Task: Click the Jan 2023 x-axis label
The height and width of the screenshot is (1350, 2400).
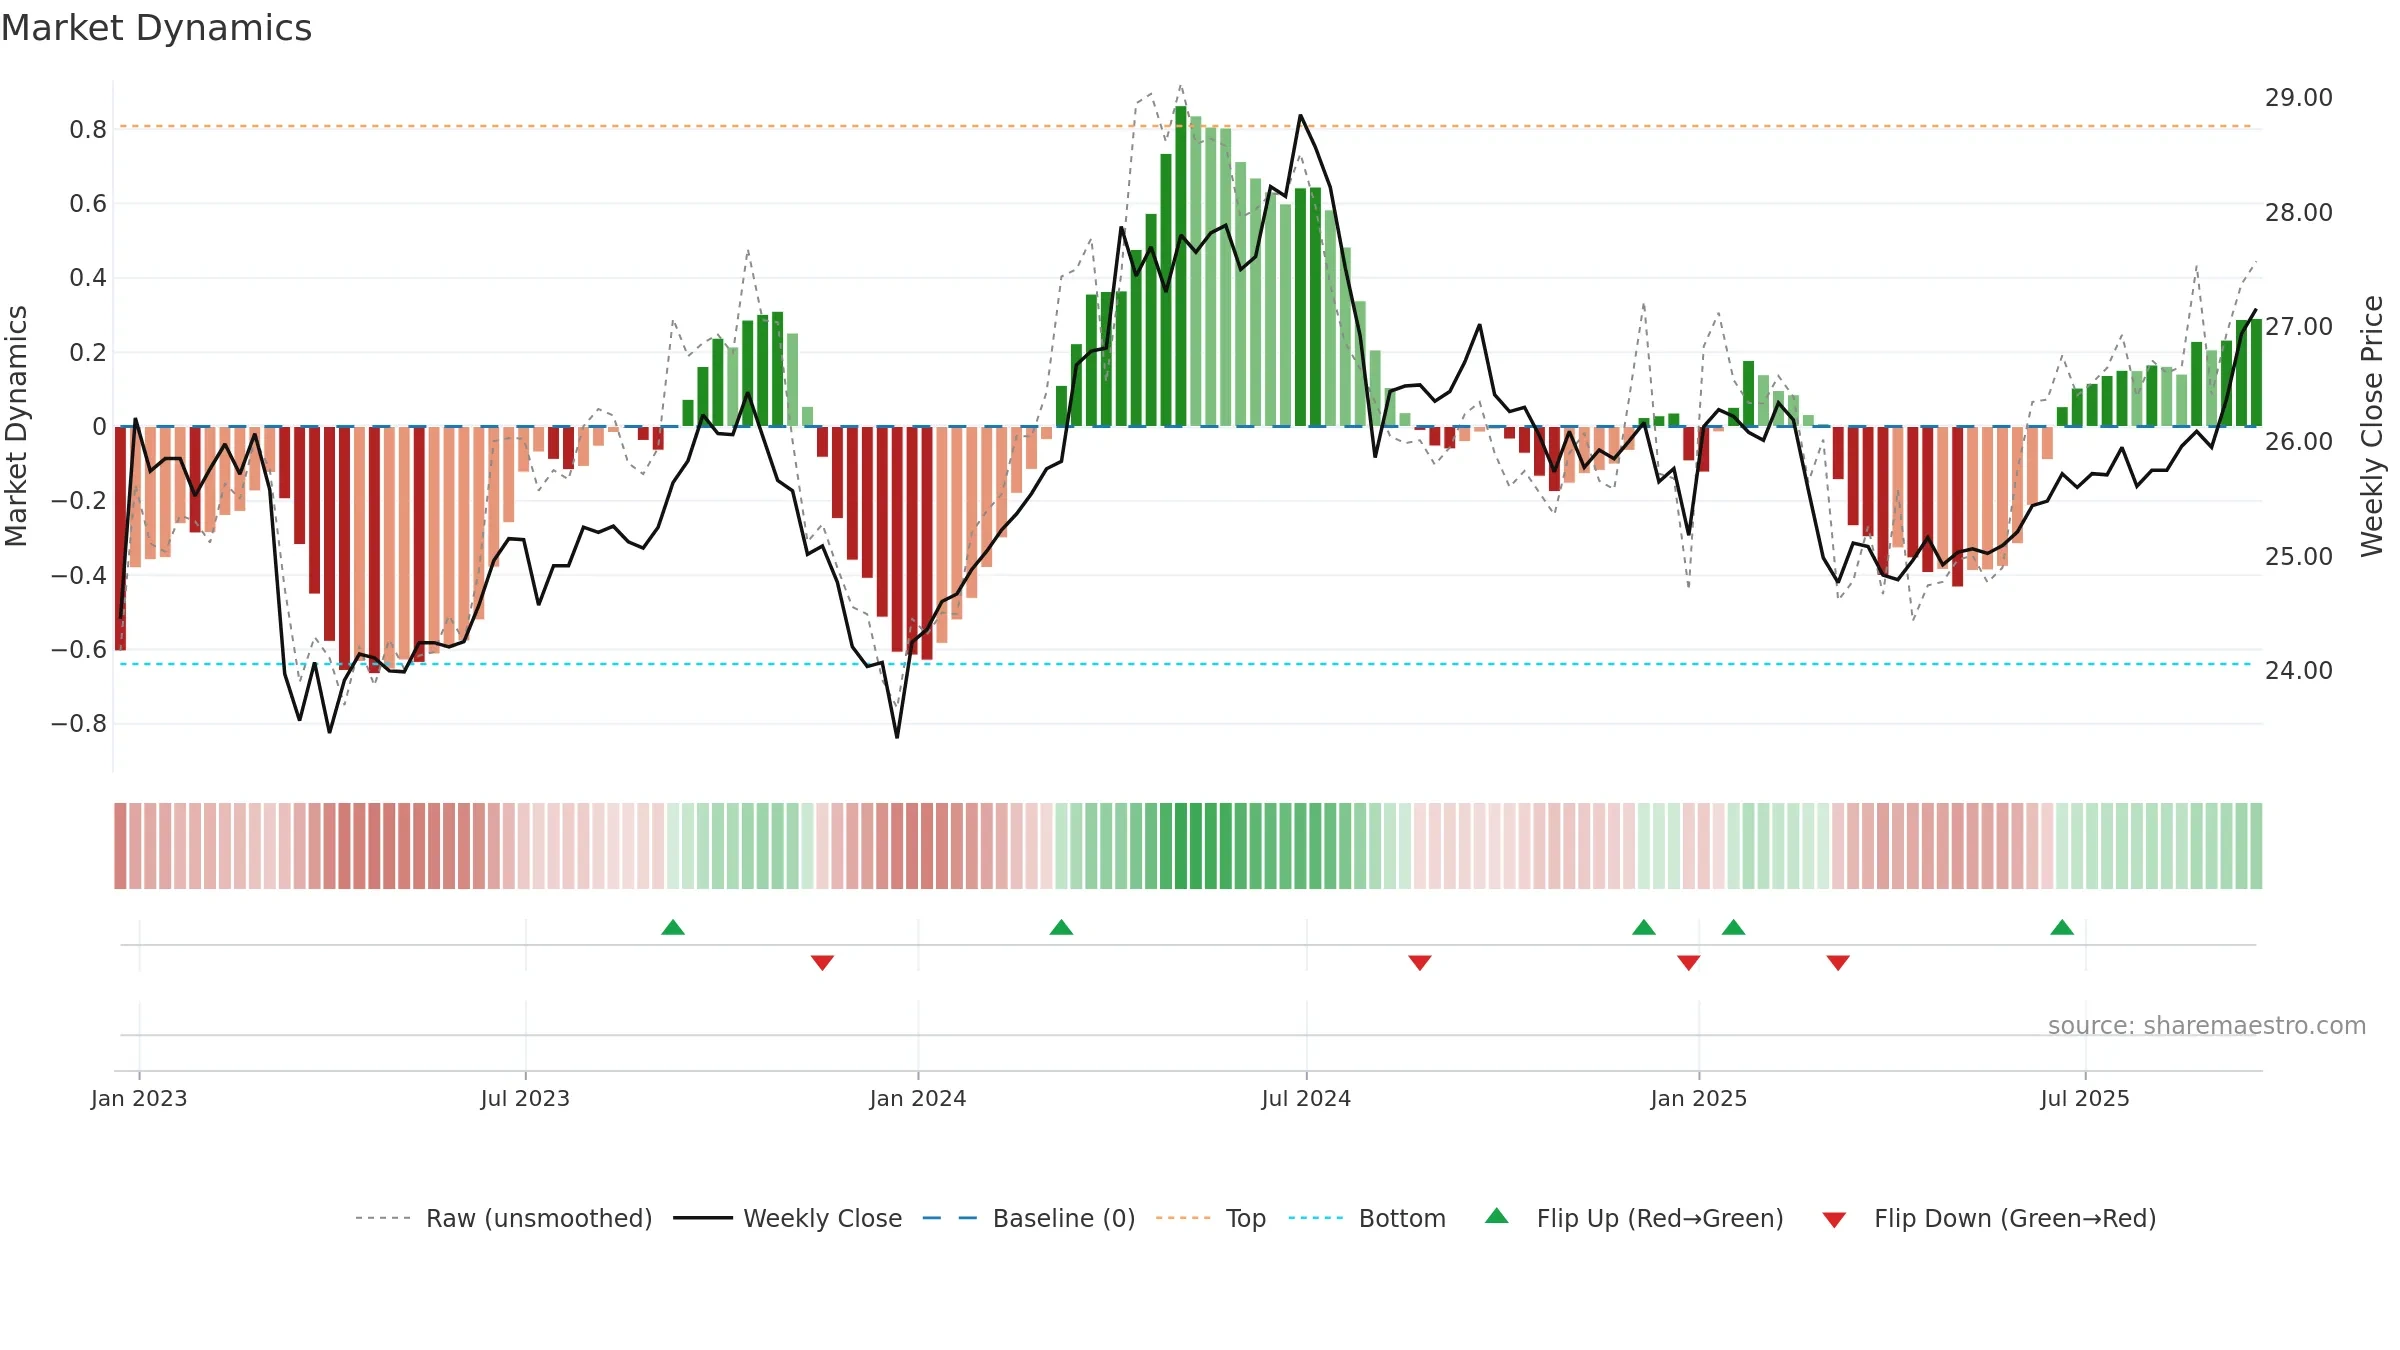Action: (139, 1098)
